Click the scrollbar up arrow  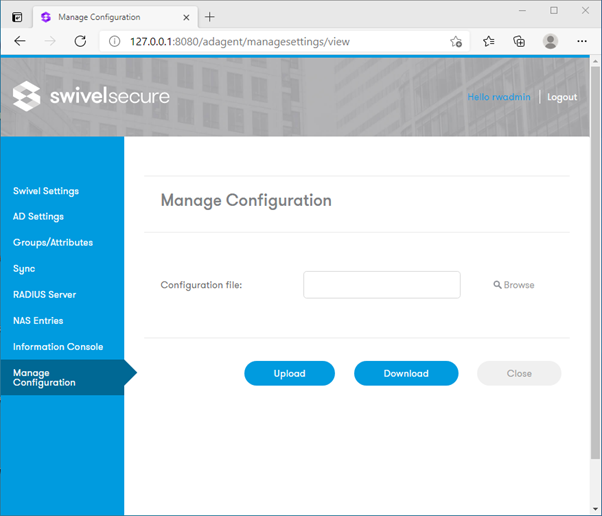click(x=595, y=61)
